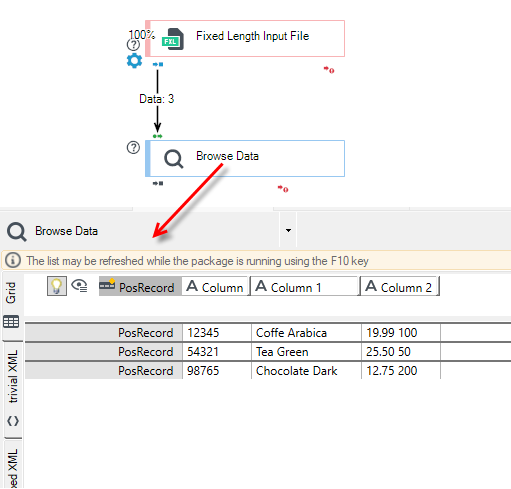Click the F10 refresh notice text

(x=197, y=261)
